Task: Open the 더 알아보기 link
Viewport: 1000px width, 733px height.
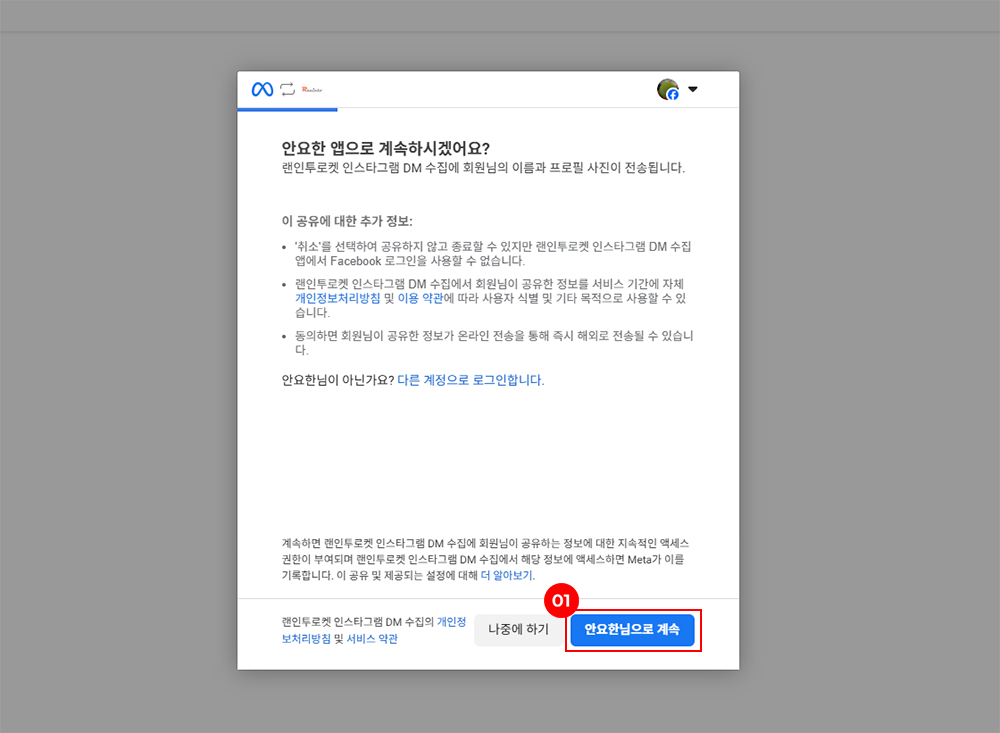Action: click(507, 576)
